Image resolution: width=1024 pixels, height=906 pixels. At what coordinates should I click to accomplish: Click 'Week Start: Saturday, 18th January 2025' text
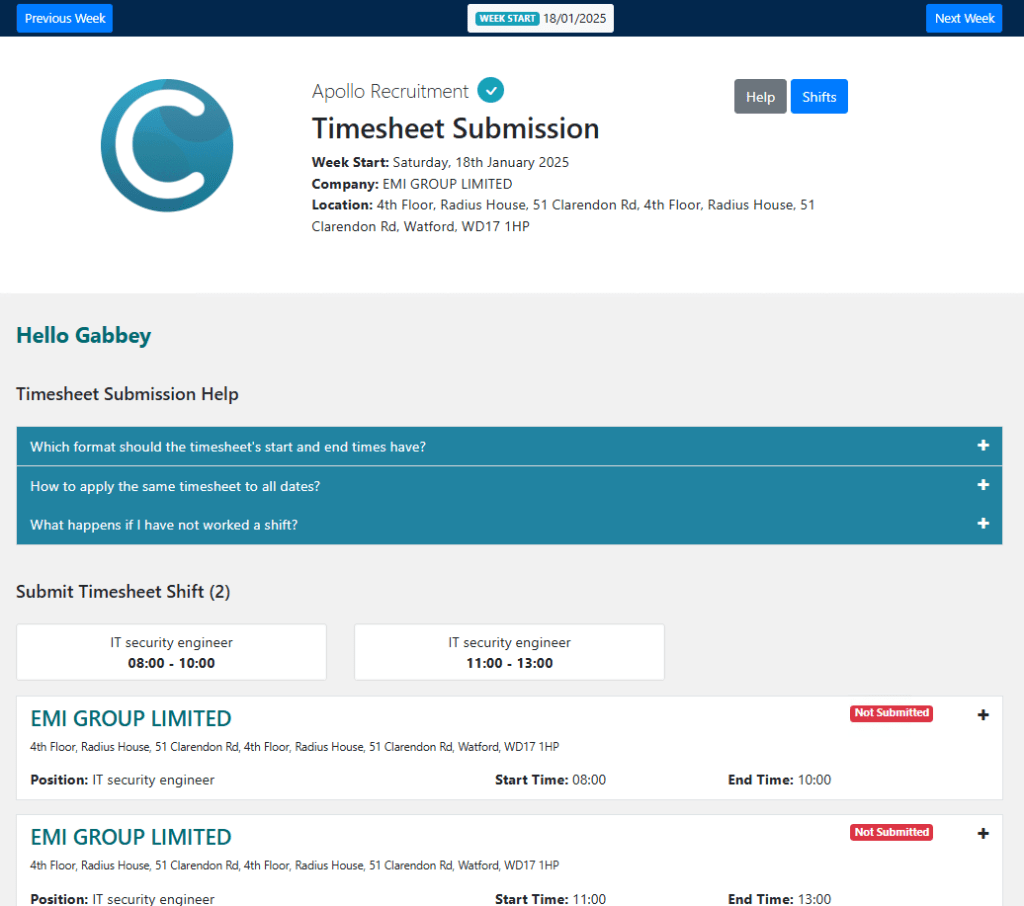point(440,163)
